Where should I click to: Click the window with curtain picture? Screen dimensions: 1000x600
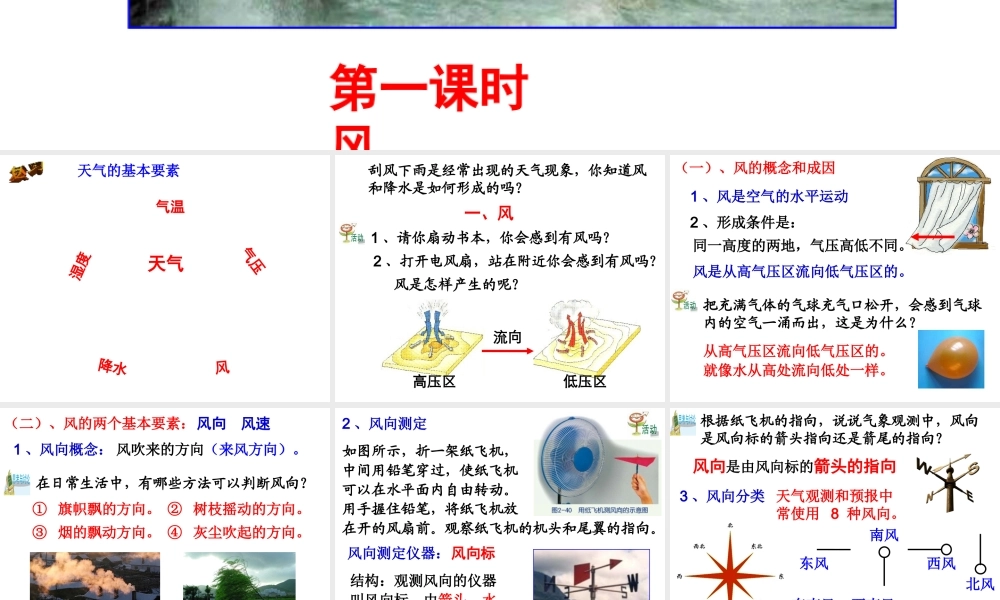click(x=950, y=207)
